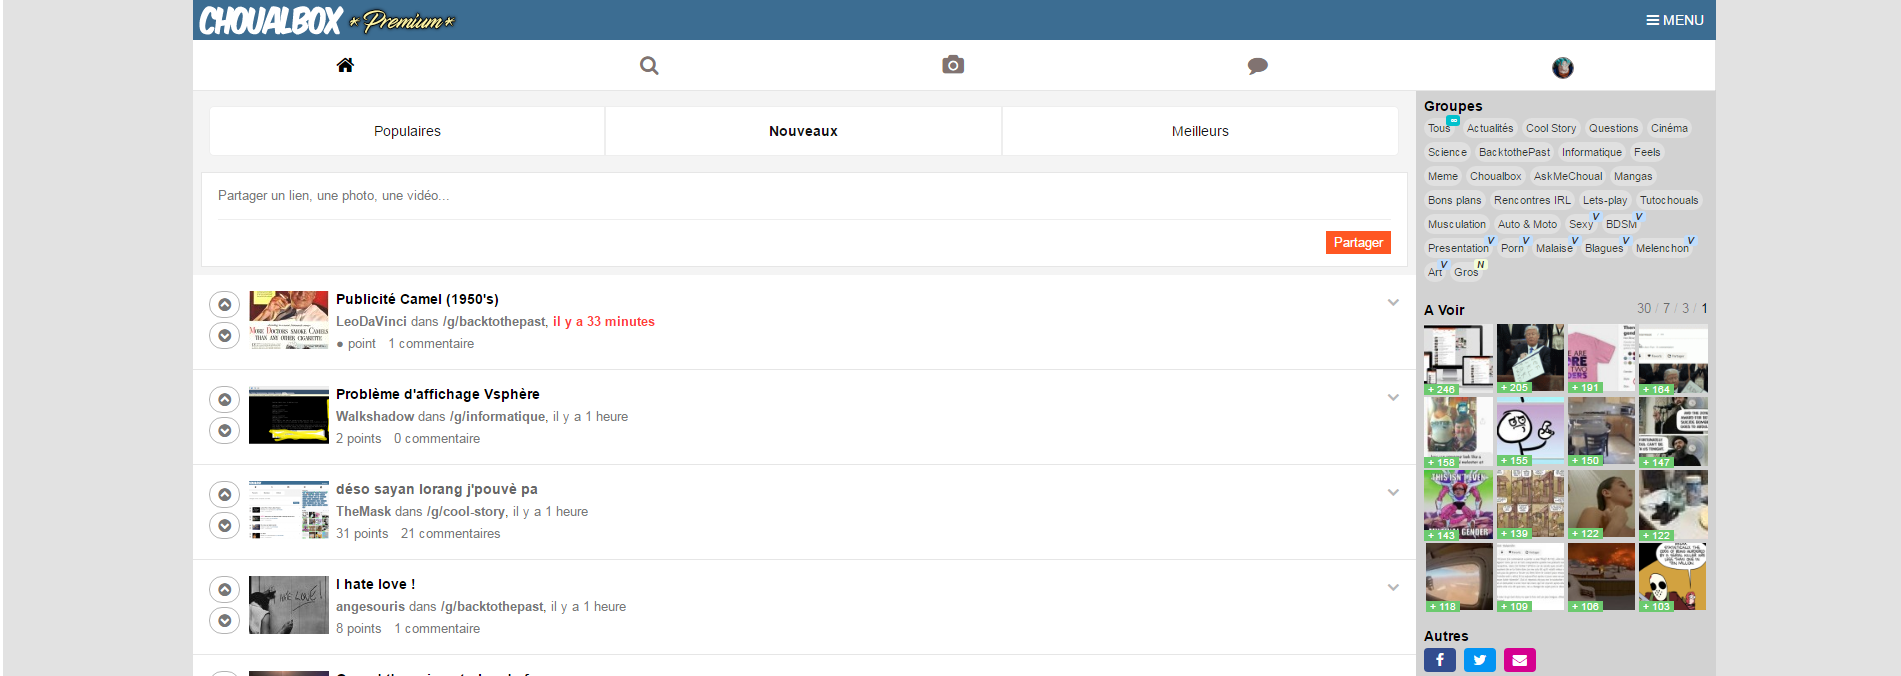1901x676 pixels.
Task: Open the MENU hamburger dropdown
Action: click(1675, 20)
